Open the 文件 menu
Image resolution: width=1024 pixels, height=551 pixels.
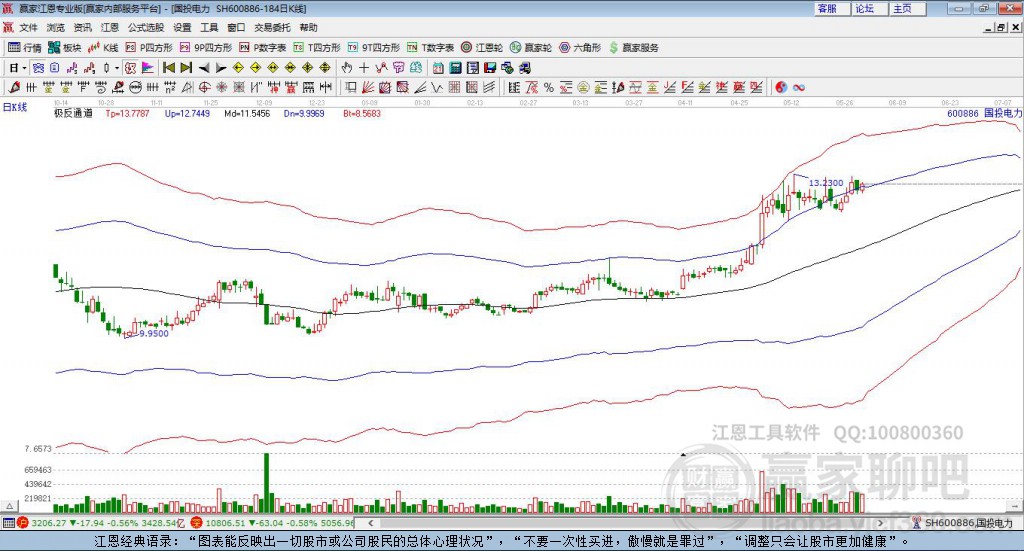pyautogui.click(x=29, y=27)
